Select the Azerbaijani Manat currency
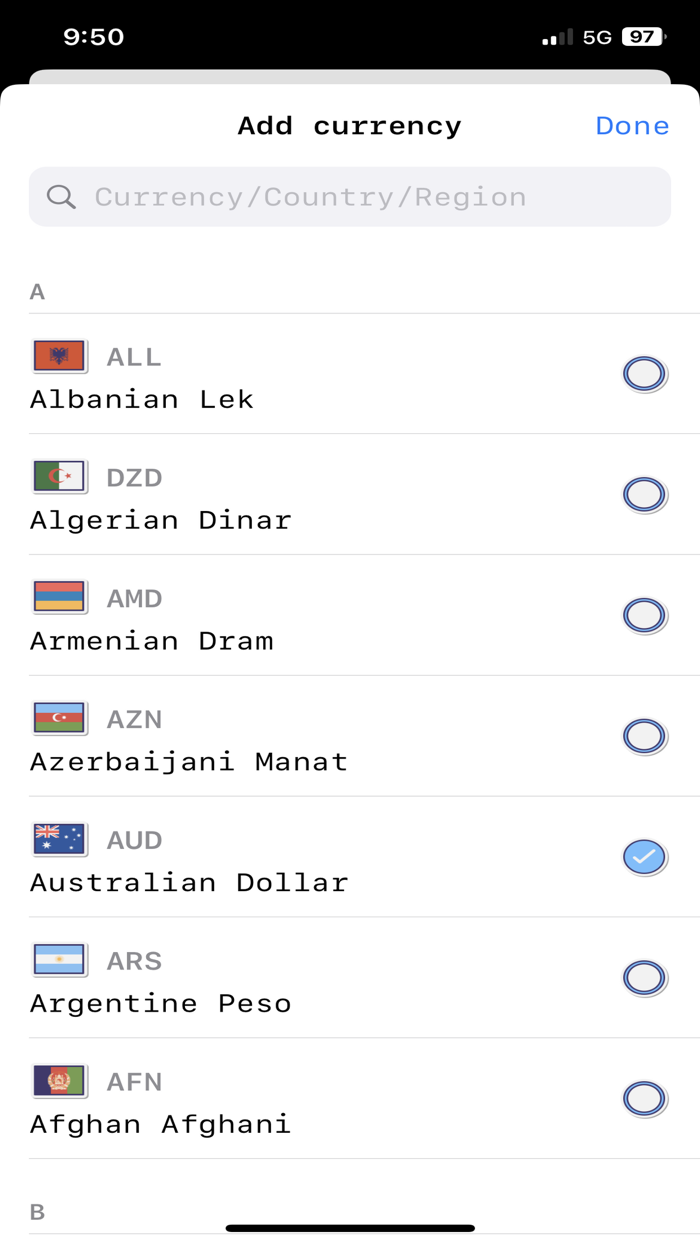This screenshot has height=1244, width=700. [x=645, y=736]
